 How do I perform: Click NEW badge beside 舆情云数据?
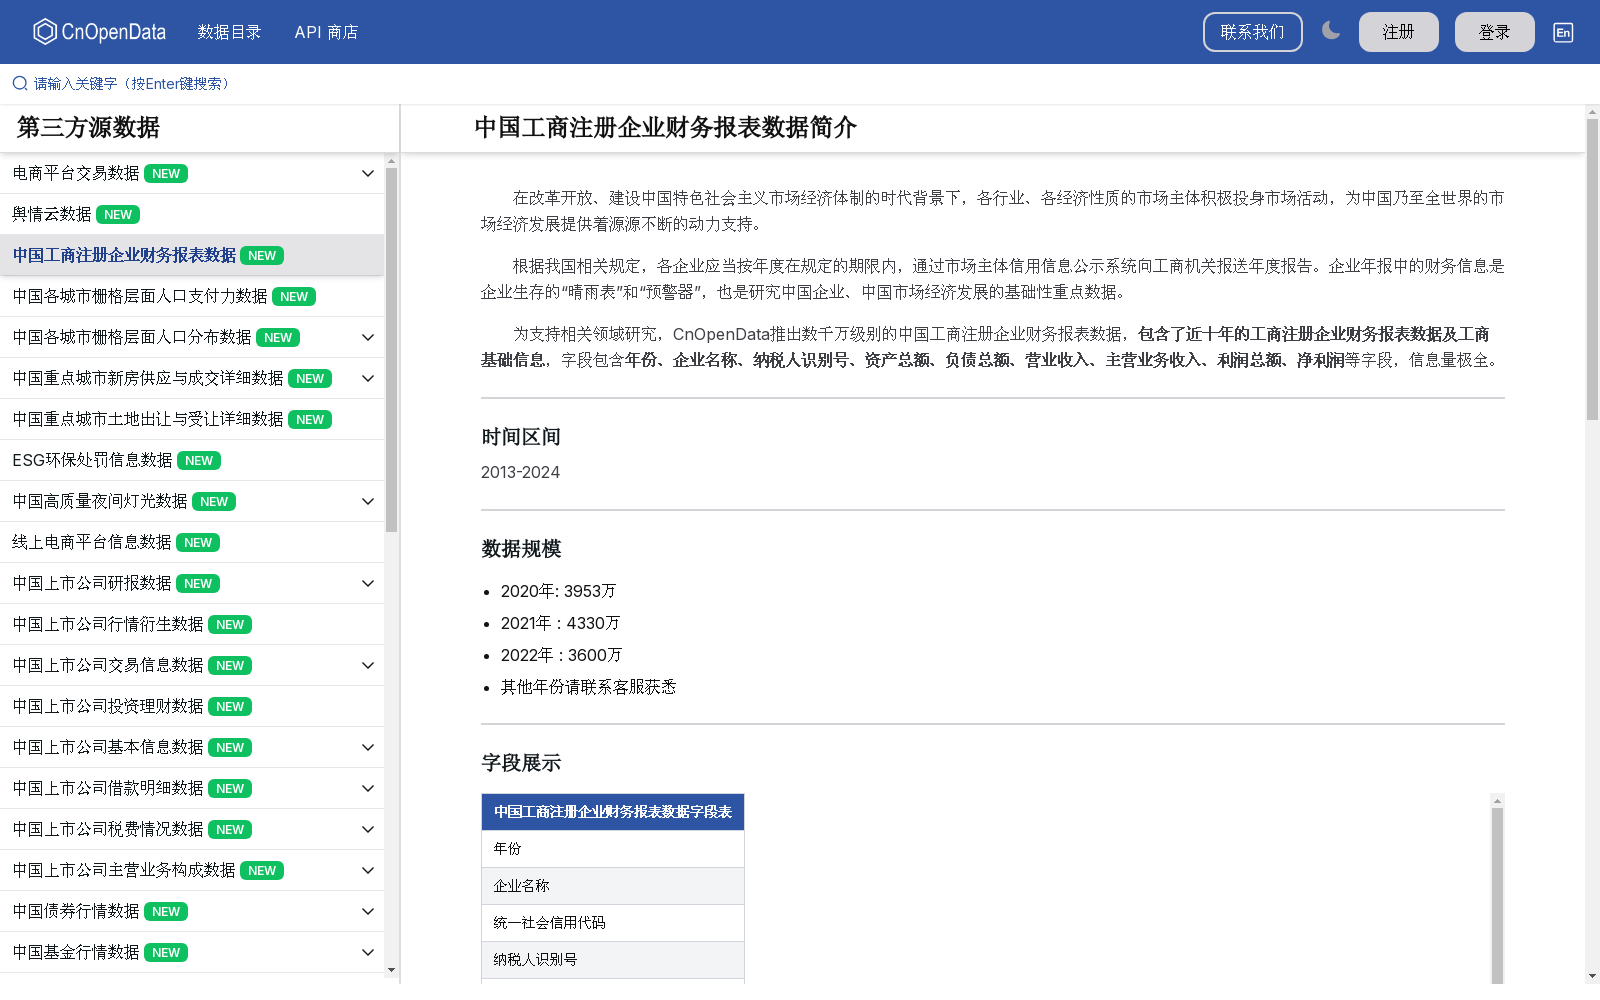[x=118, y=214]
